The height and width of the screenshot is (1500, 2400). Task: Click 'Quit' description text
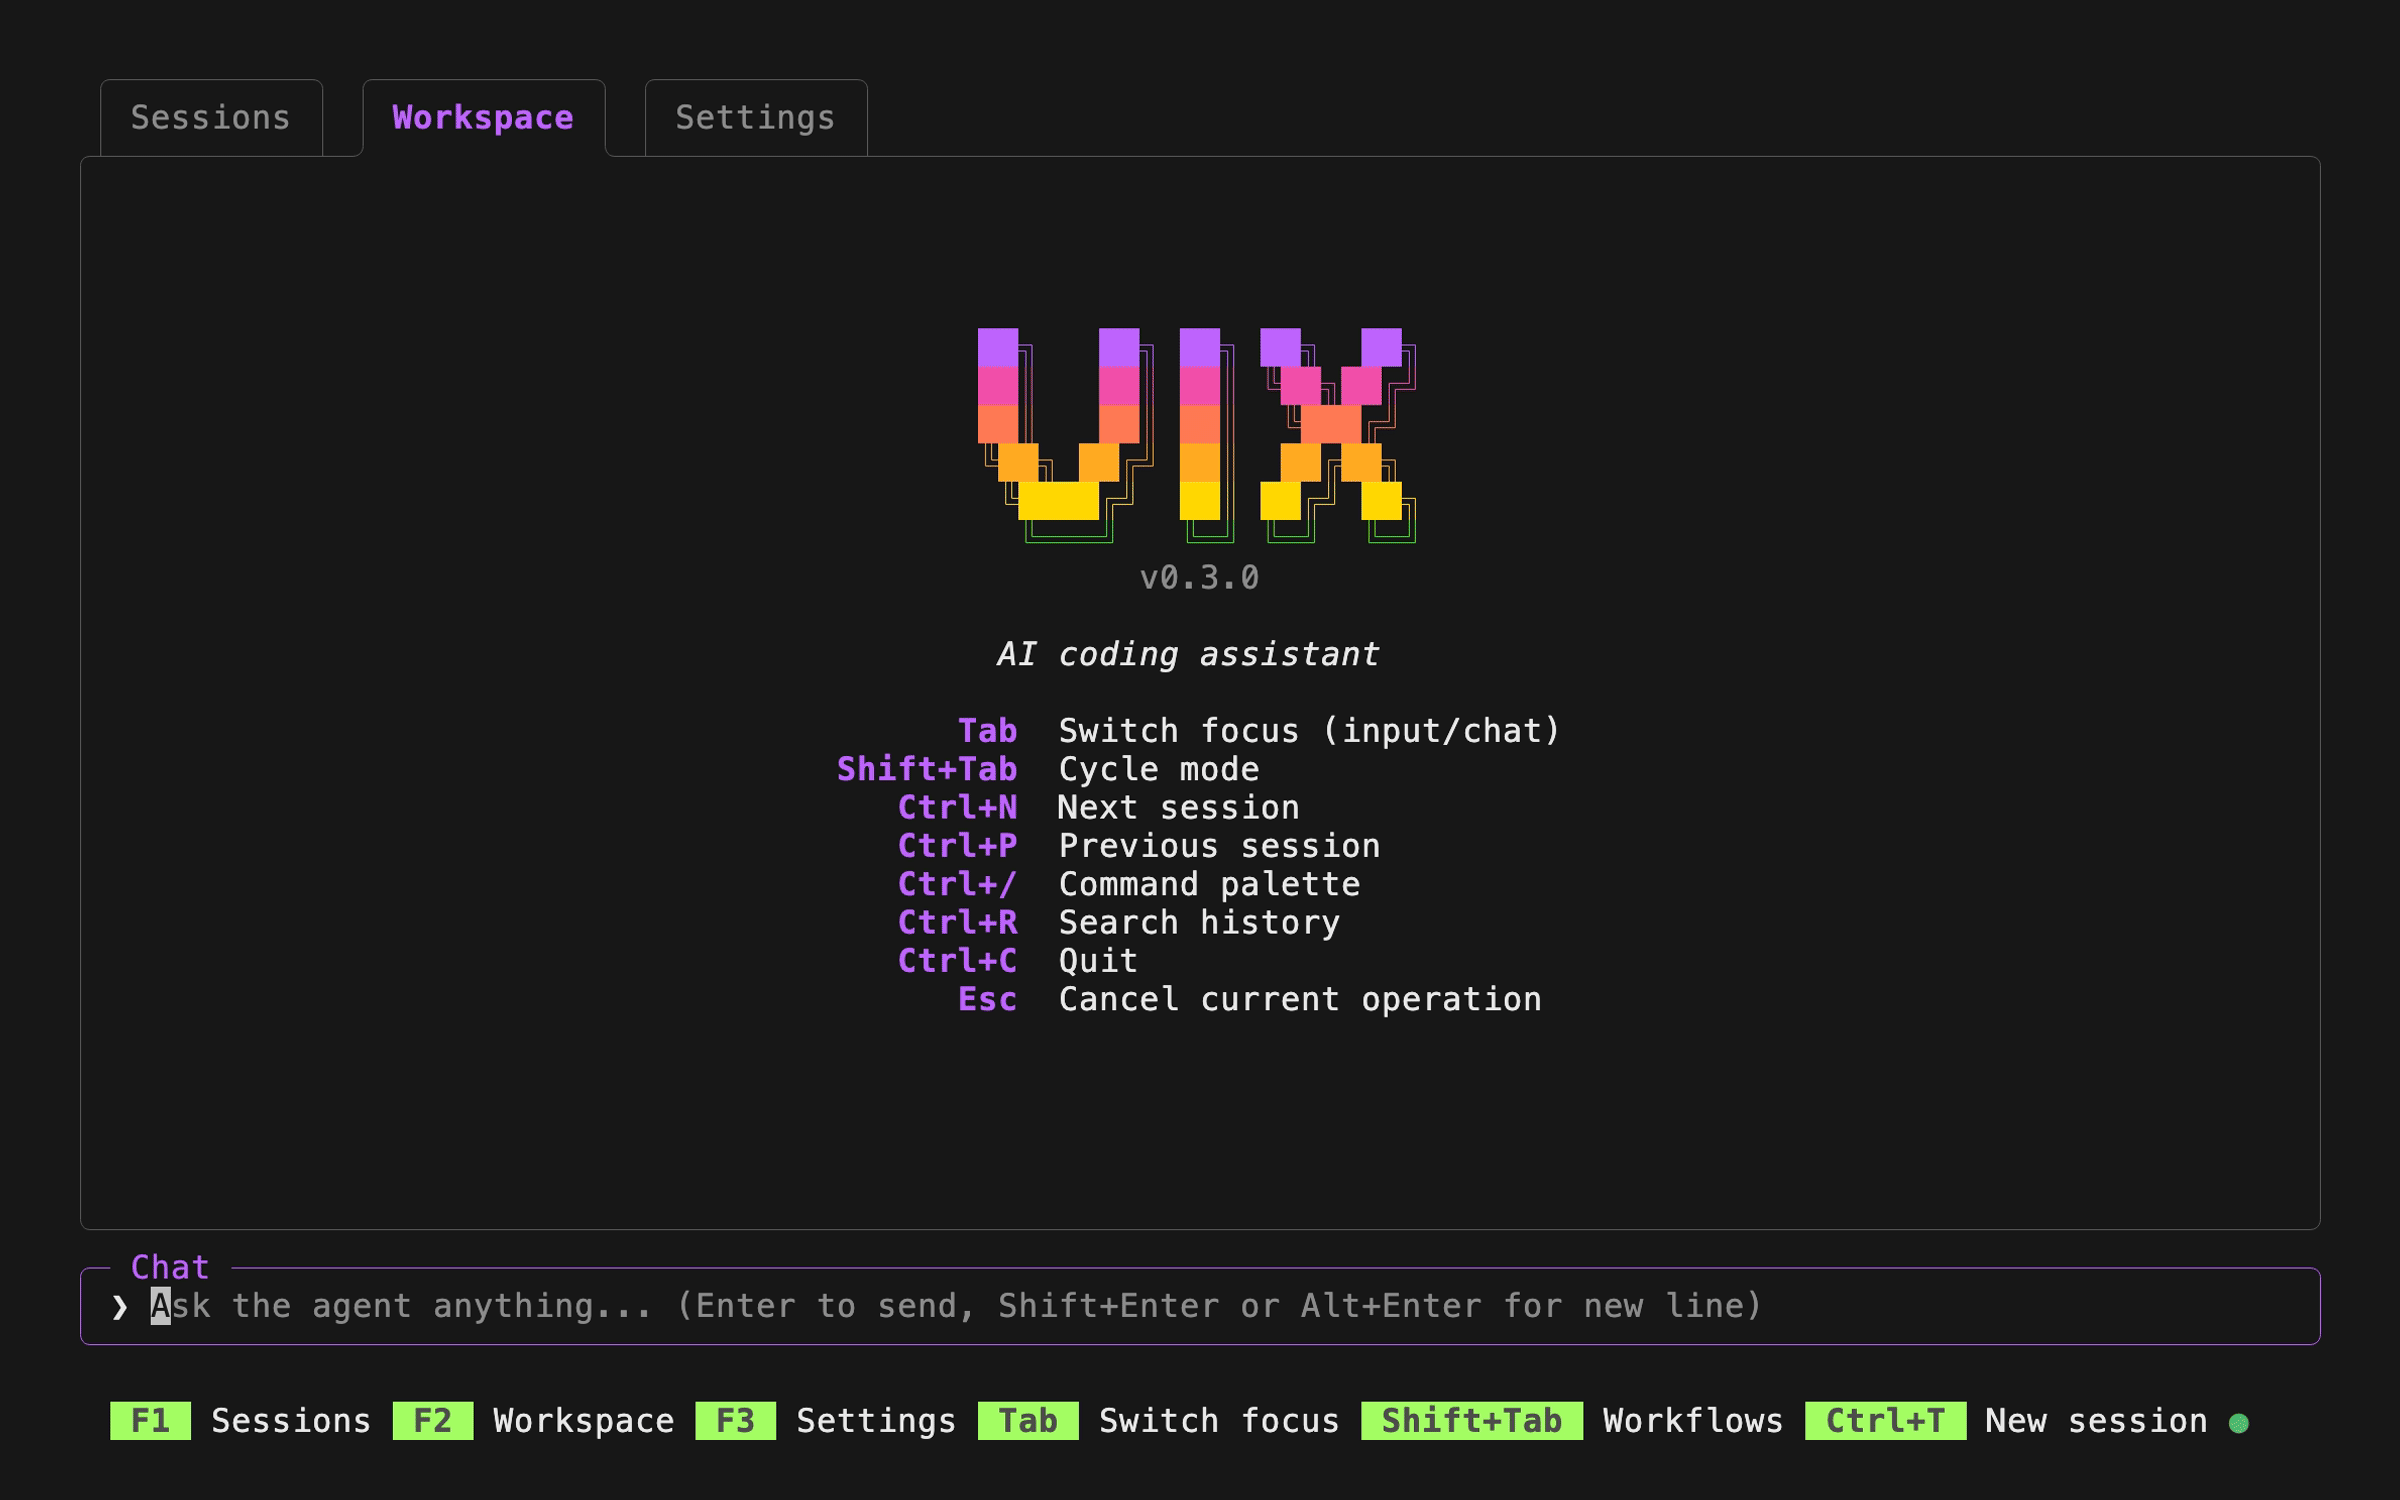[x=1098, y=961]
